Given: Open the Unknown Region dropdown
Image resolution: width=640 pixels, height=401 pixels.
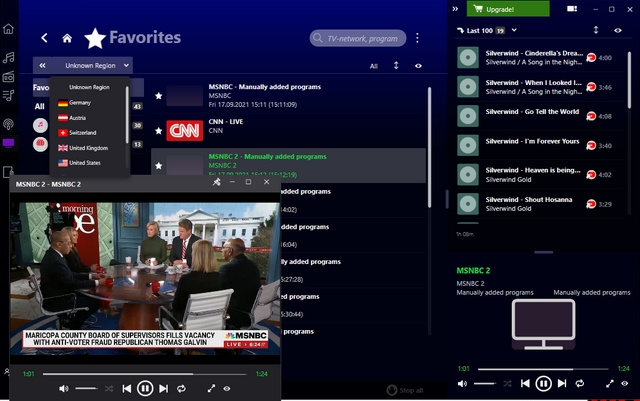Looking at the screenshot, I should (97, 65).
